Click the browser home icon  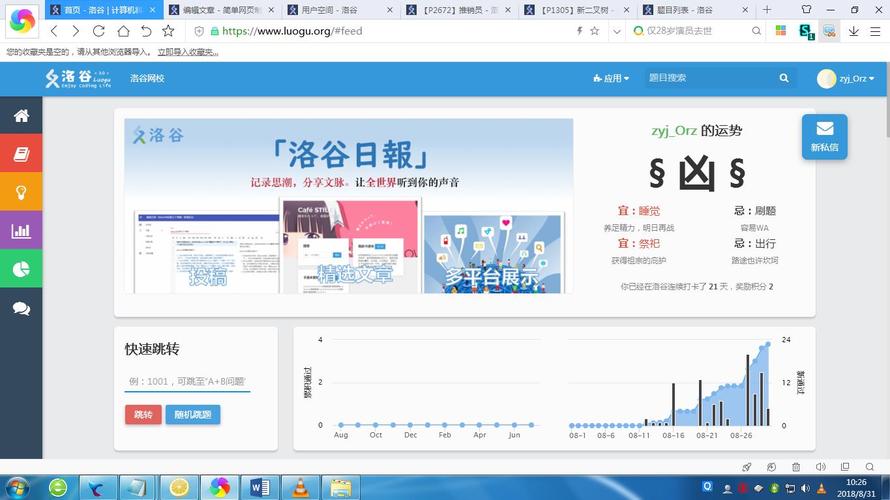pyautogui.click(x=123, y=31)
